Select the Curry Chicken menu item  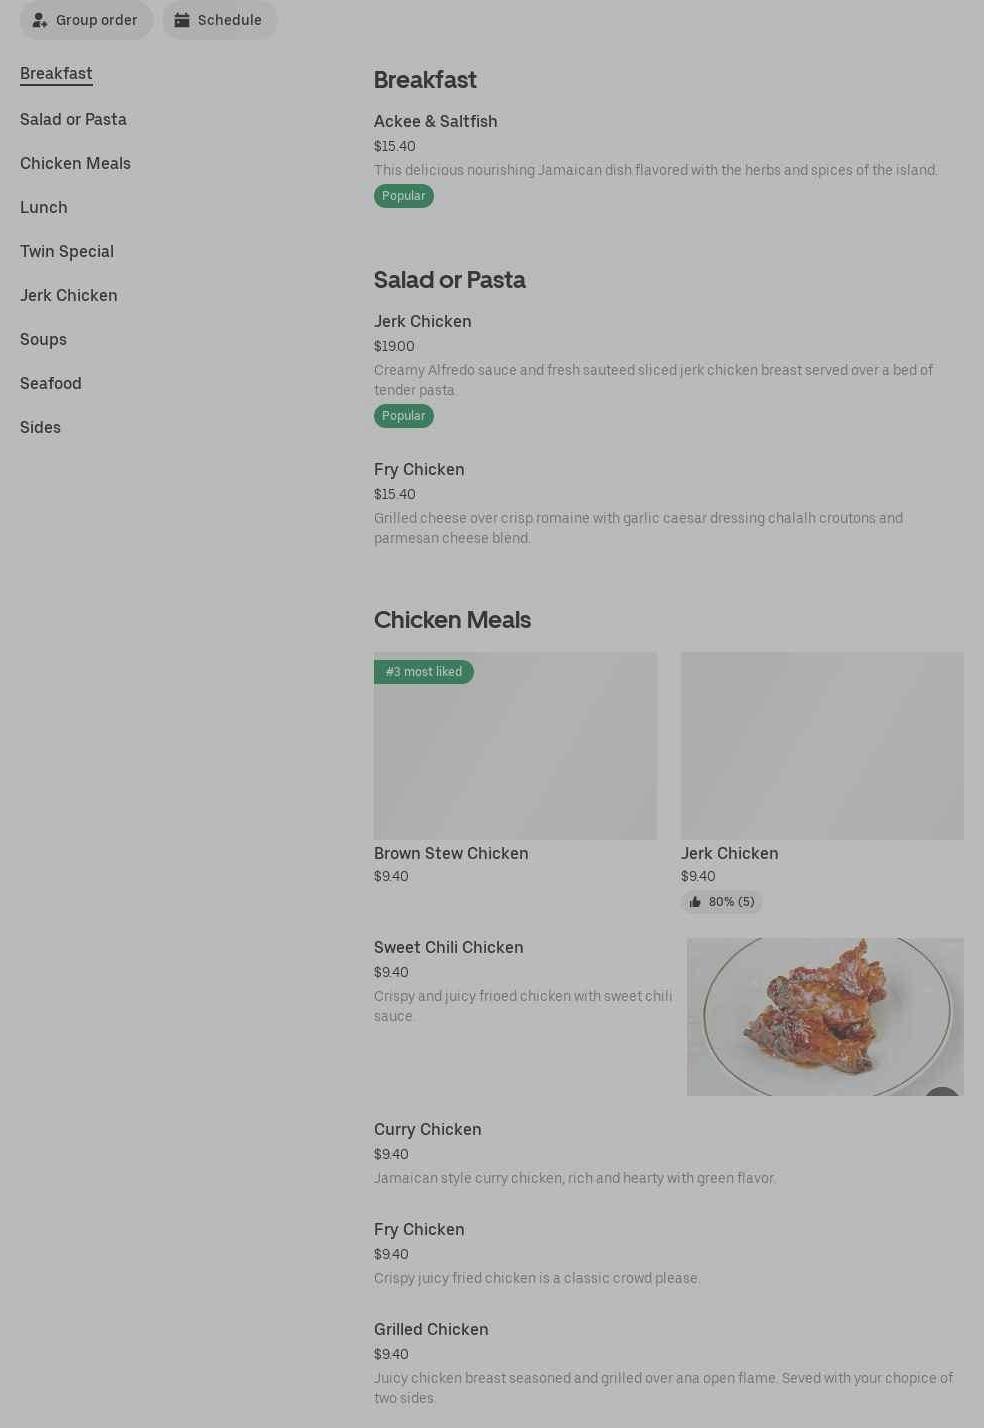[x=427, y=1130]
